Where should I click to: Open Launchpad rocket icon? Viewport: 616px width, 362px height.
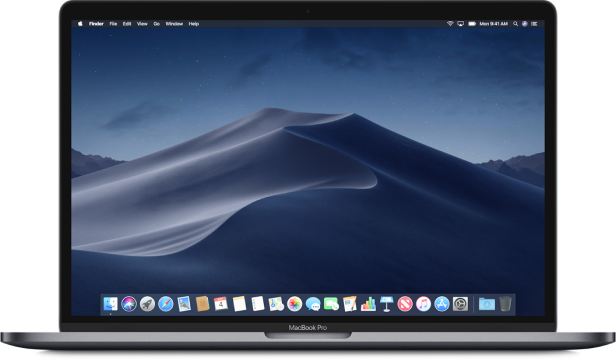point(147,304)
